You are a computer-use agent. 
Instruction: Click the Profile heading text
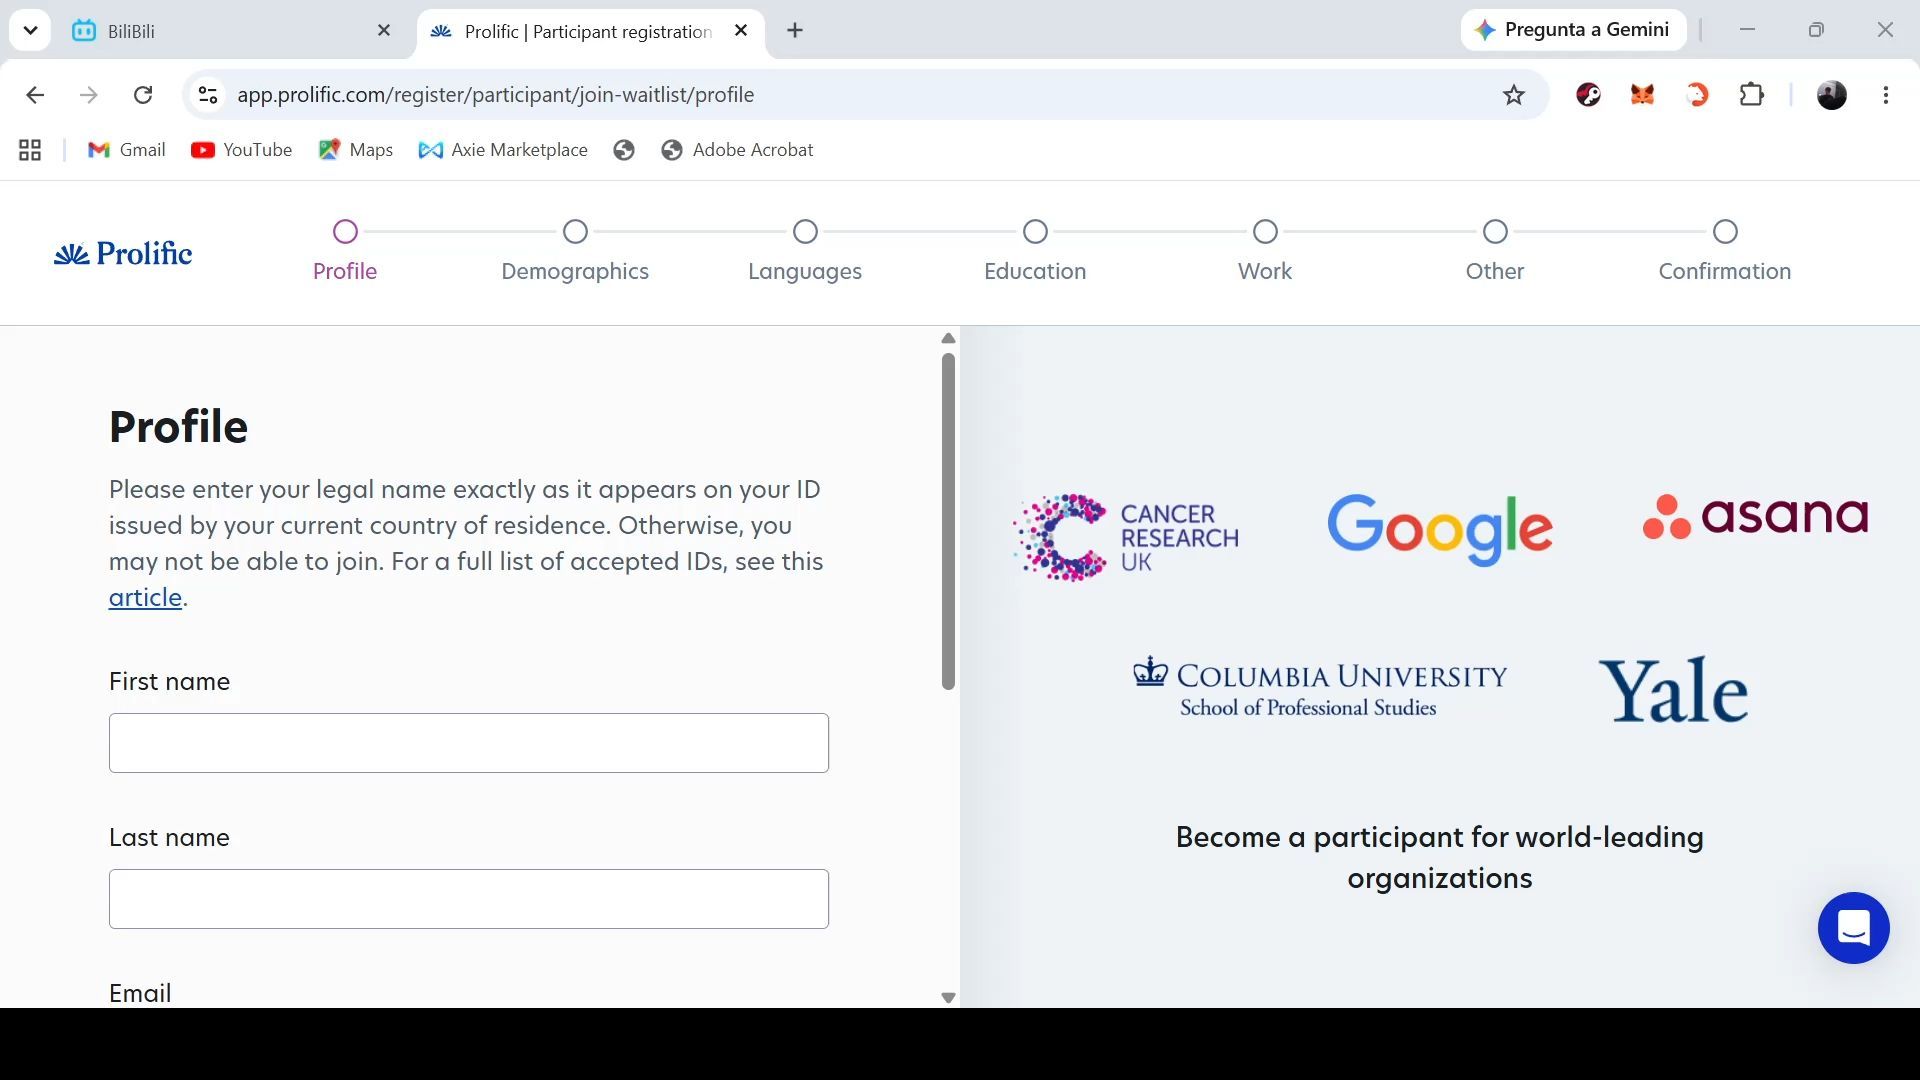pos(178,427)
